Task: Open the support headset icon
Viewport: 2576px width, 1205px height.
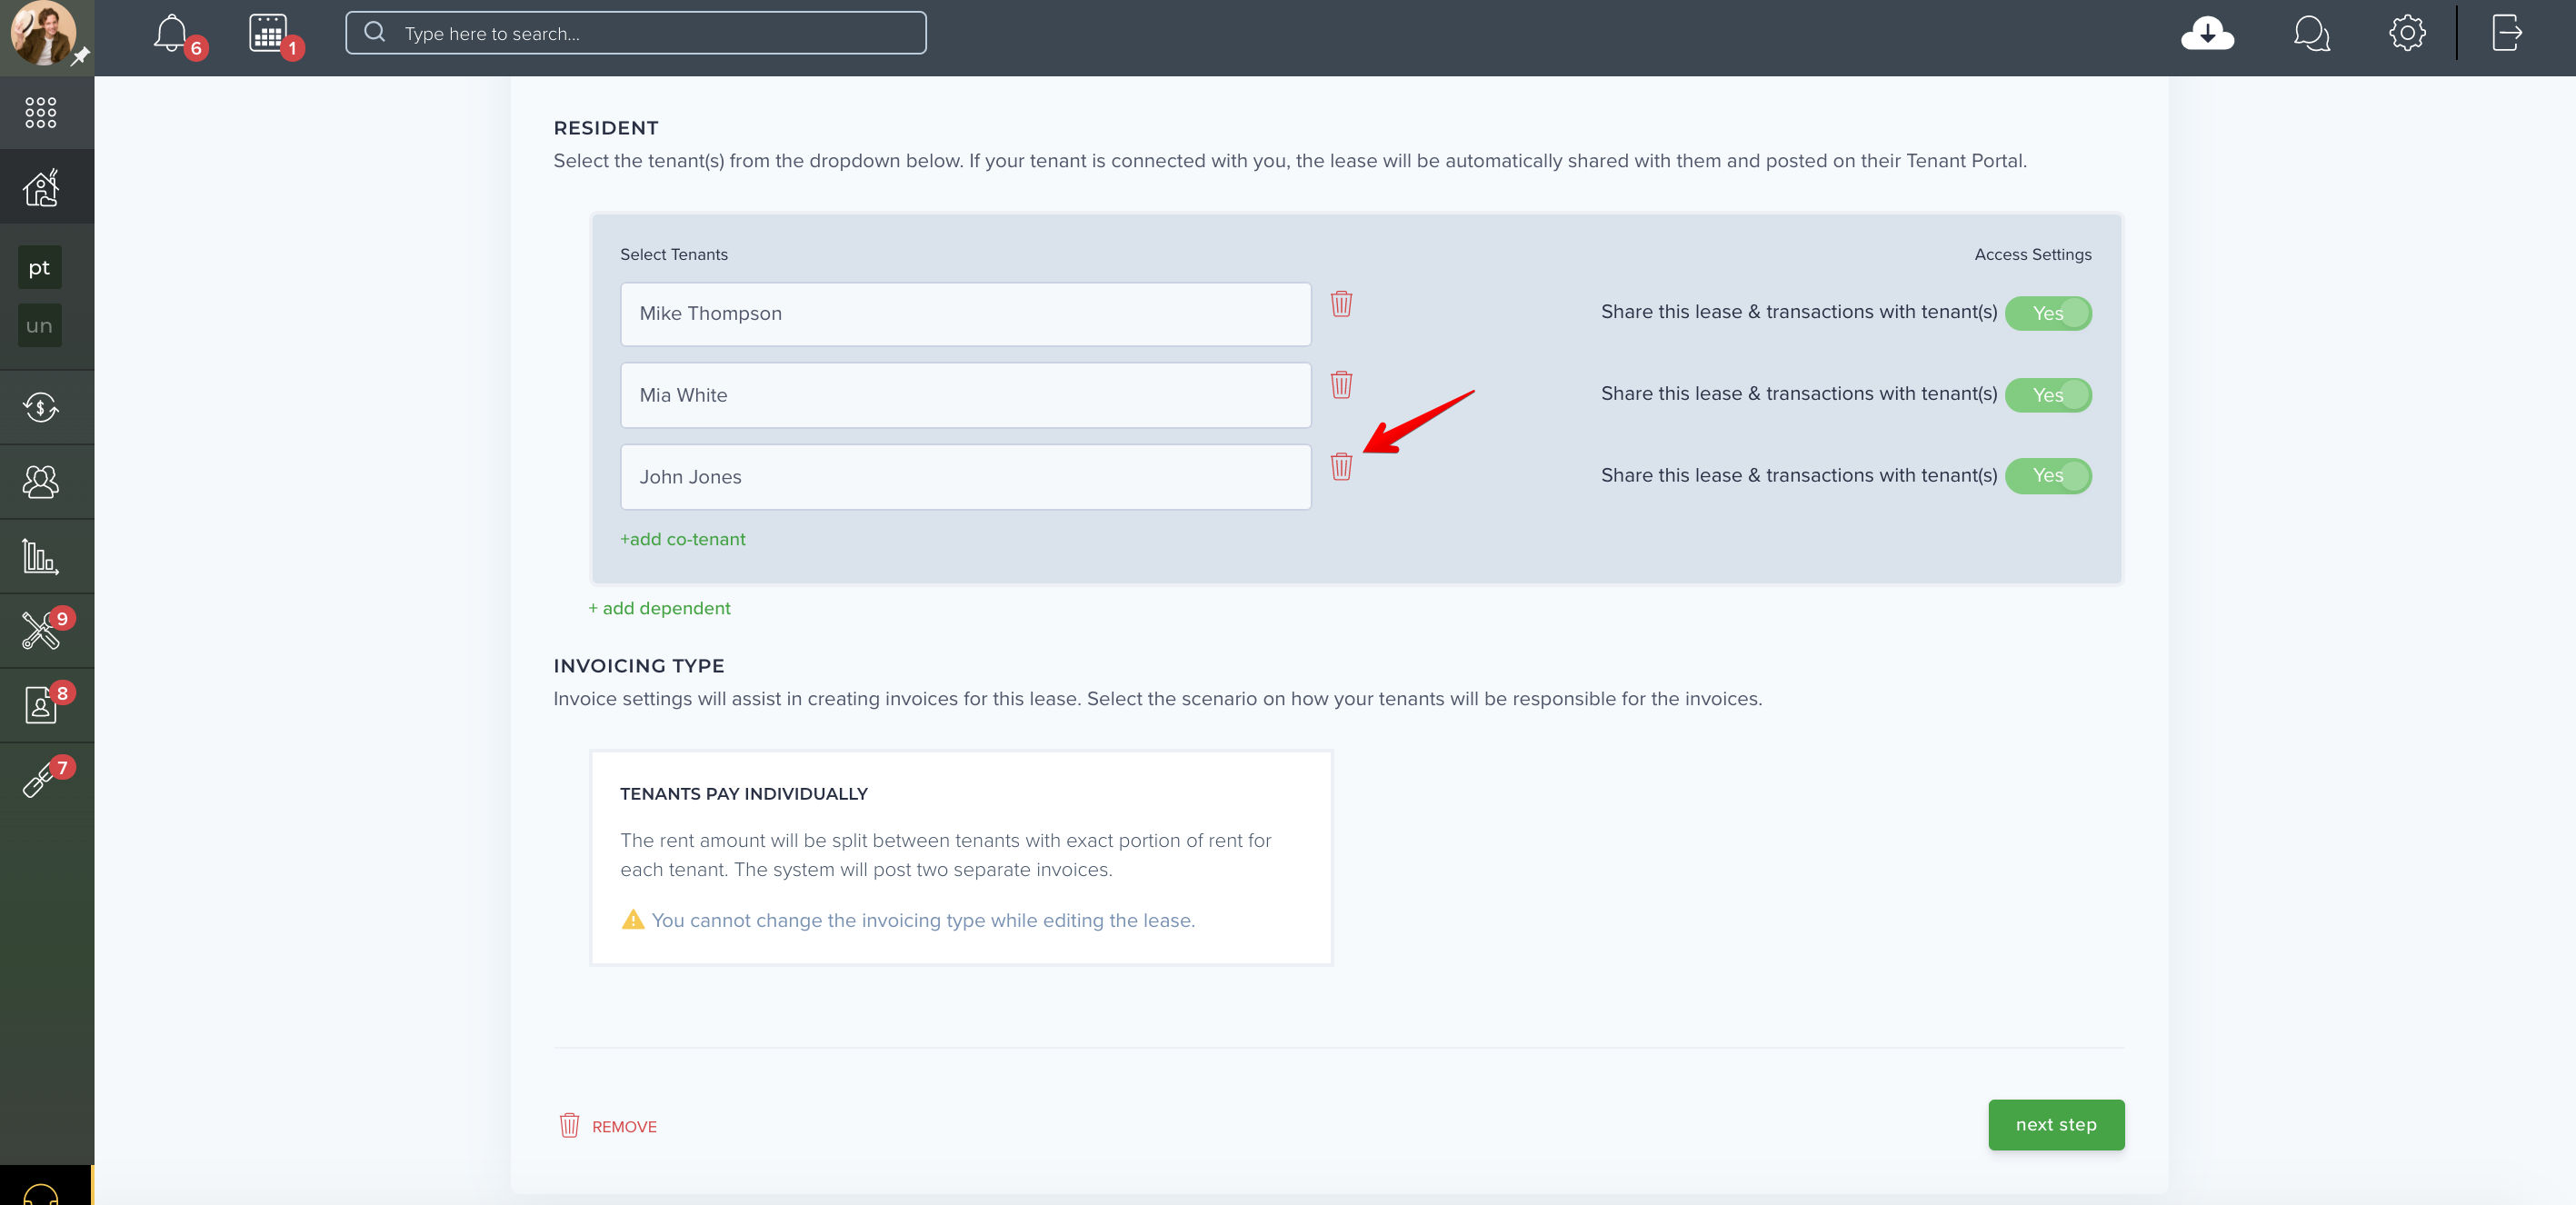Action: [41, 1193]
